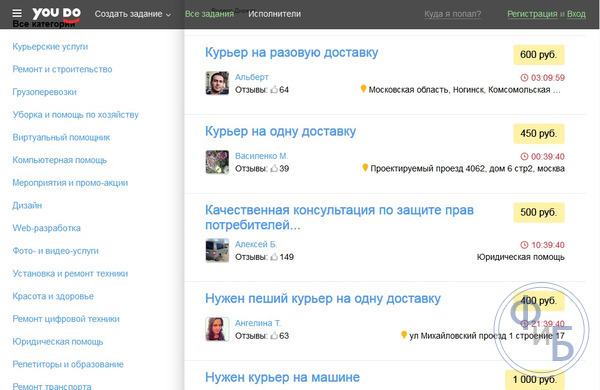This screenshot has height=390, width=600.
Task: Expand the Создать задание dropdown
Action: click(x=132, y=14)
